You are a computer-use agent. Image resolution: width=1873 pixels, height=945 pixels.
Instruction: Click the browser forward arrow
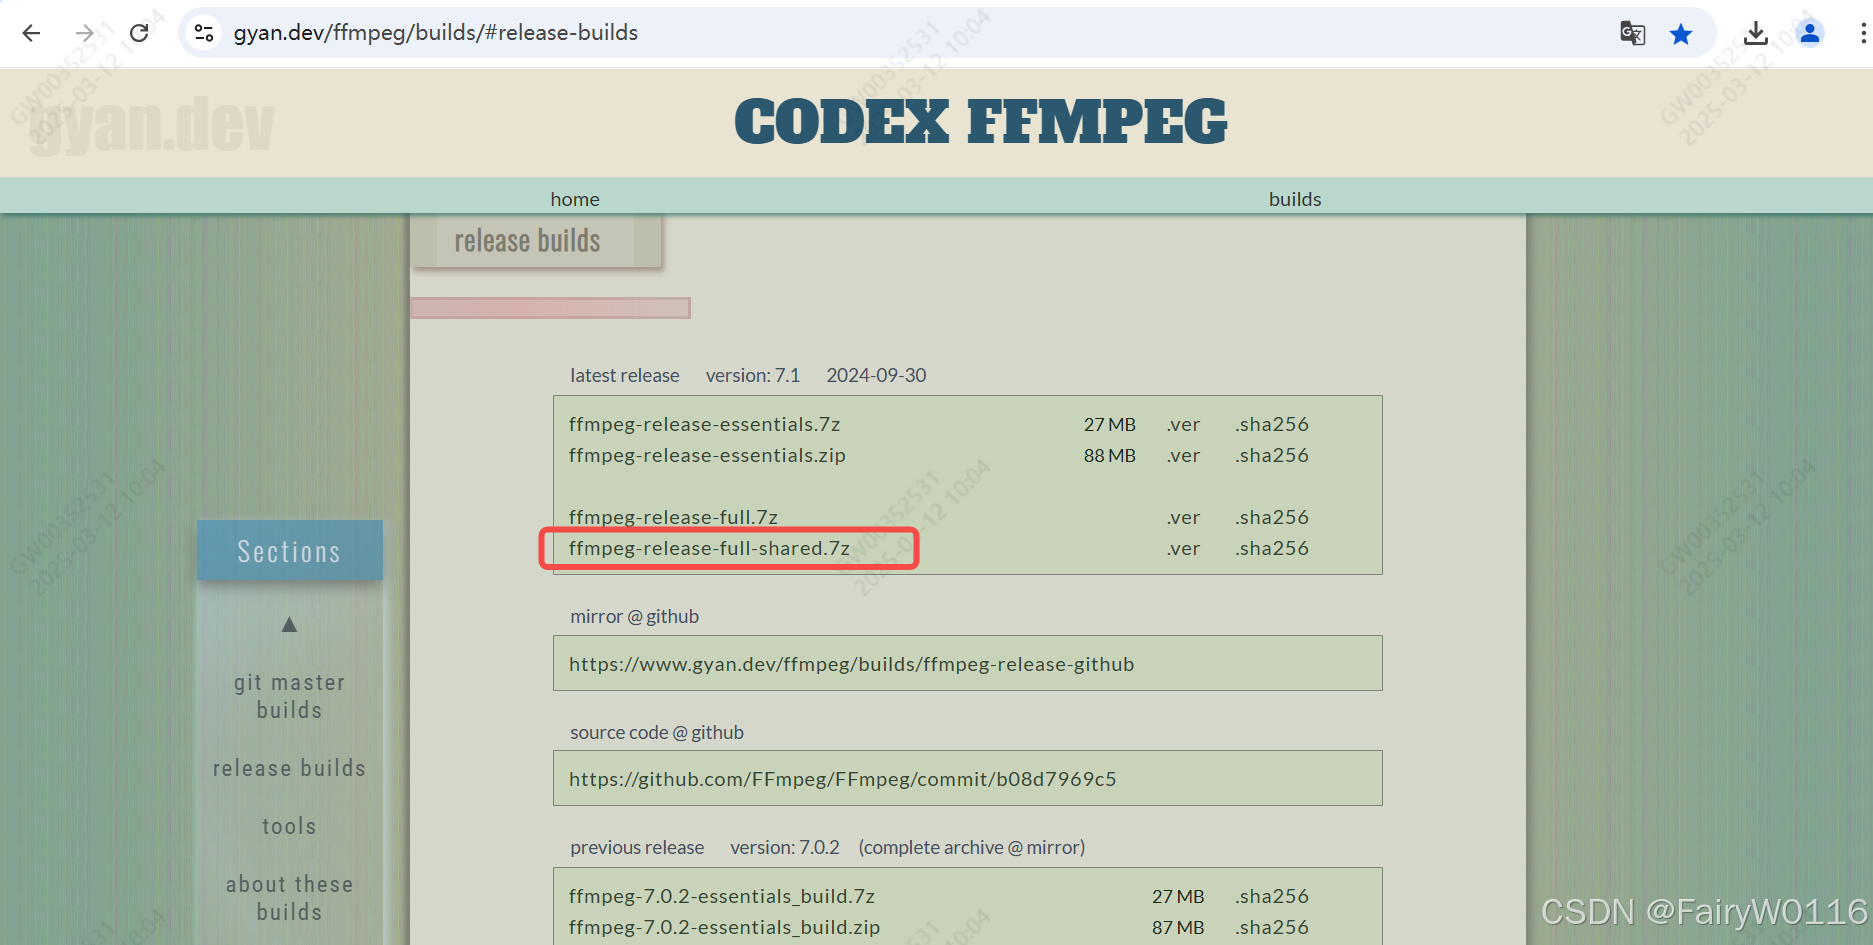tap(85, 33)
